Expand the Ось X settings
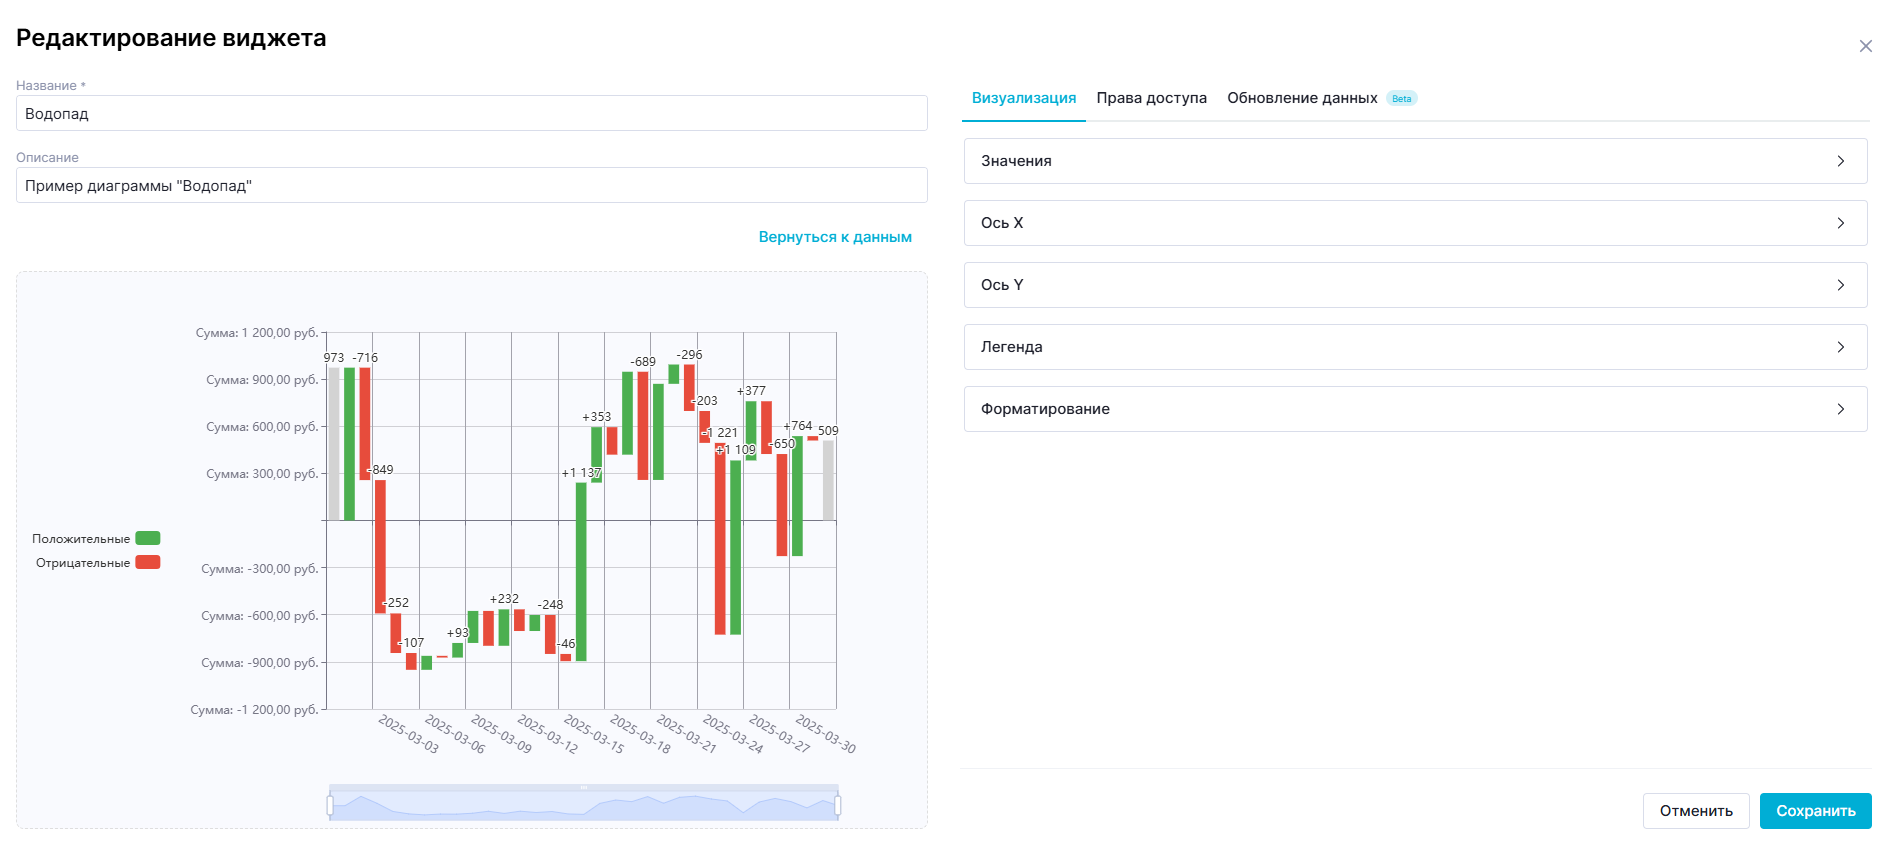Screen dimensions: 1885x844 (1414, 223)
